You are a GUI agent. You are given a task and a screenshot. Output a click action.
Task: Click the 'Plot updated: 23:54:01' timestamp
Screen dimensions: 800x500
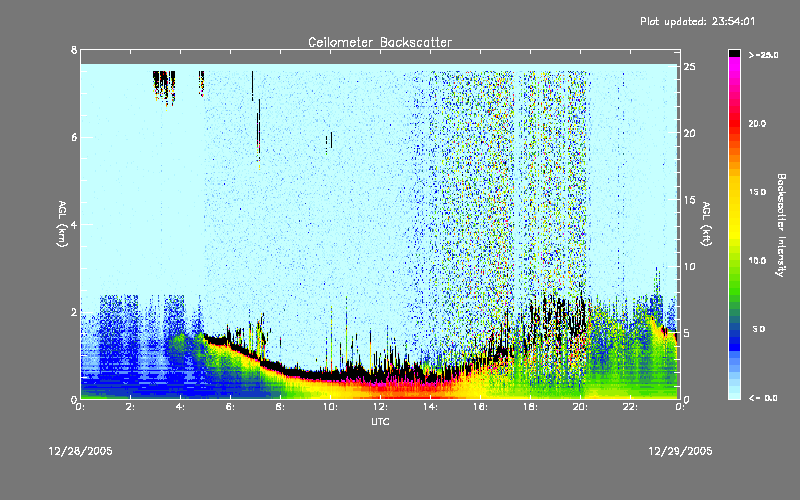[697, 21]
